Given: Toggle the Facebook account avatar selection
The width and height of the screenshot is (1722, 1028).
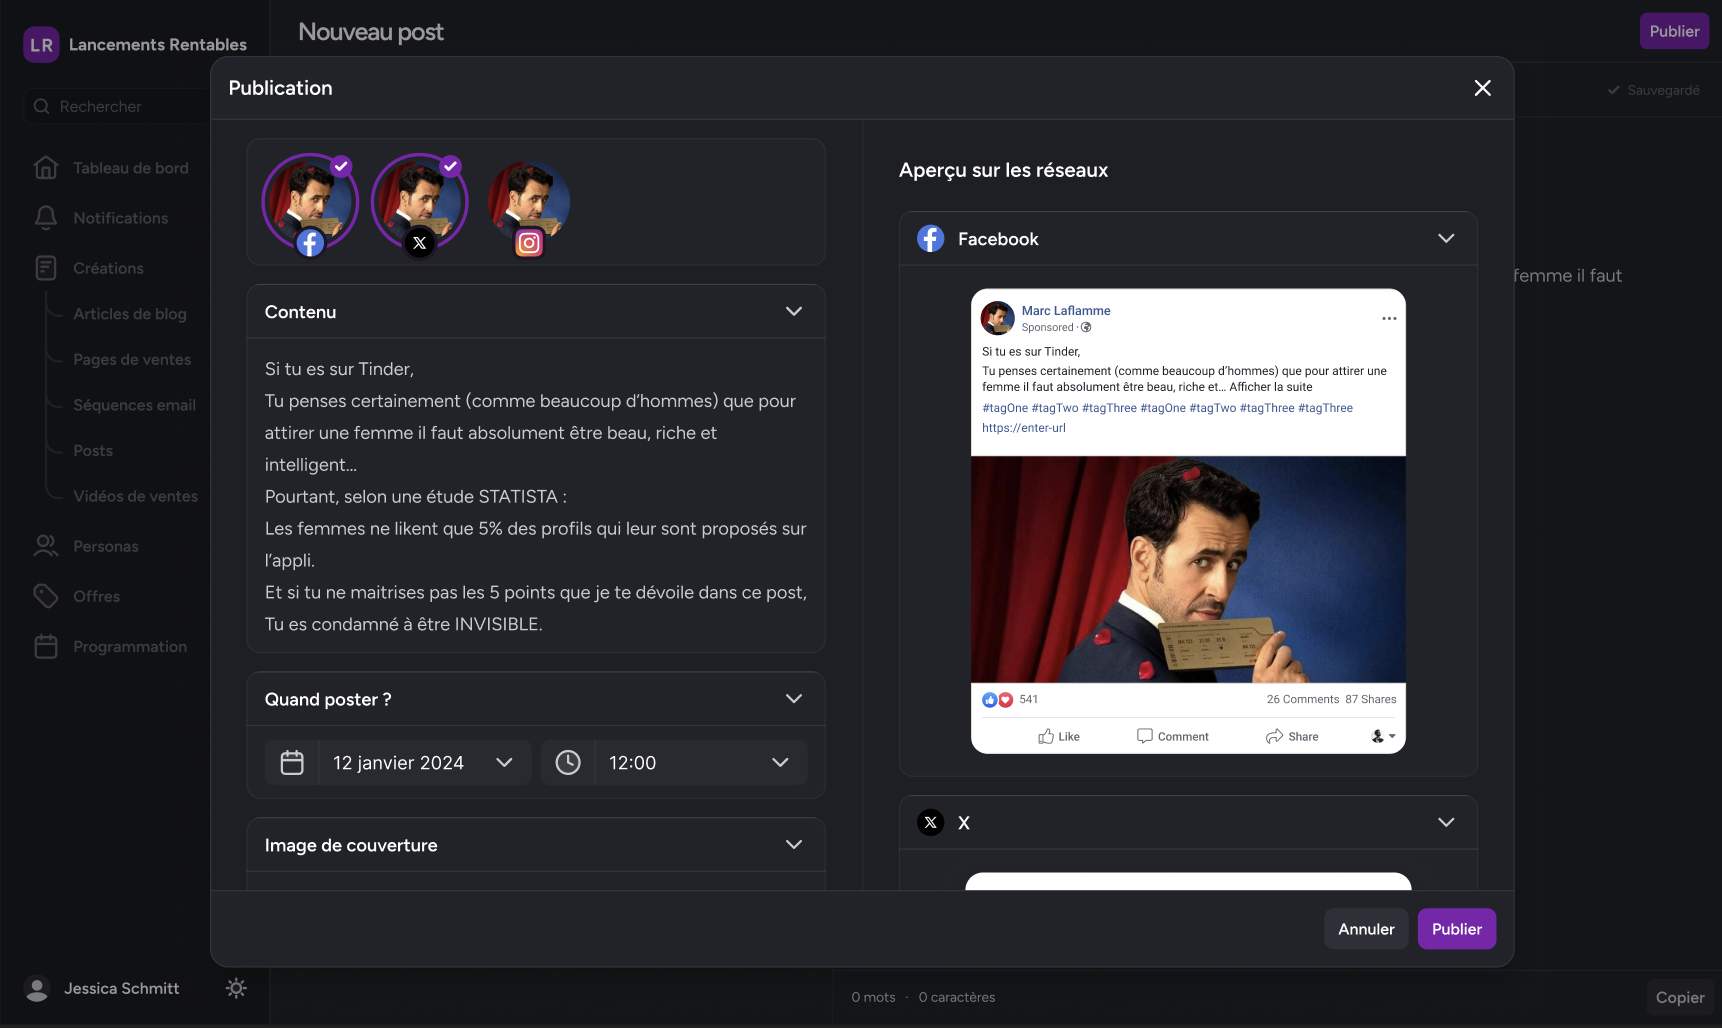Looking at the screenshot, I should [x=310, y=203].
